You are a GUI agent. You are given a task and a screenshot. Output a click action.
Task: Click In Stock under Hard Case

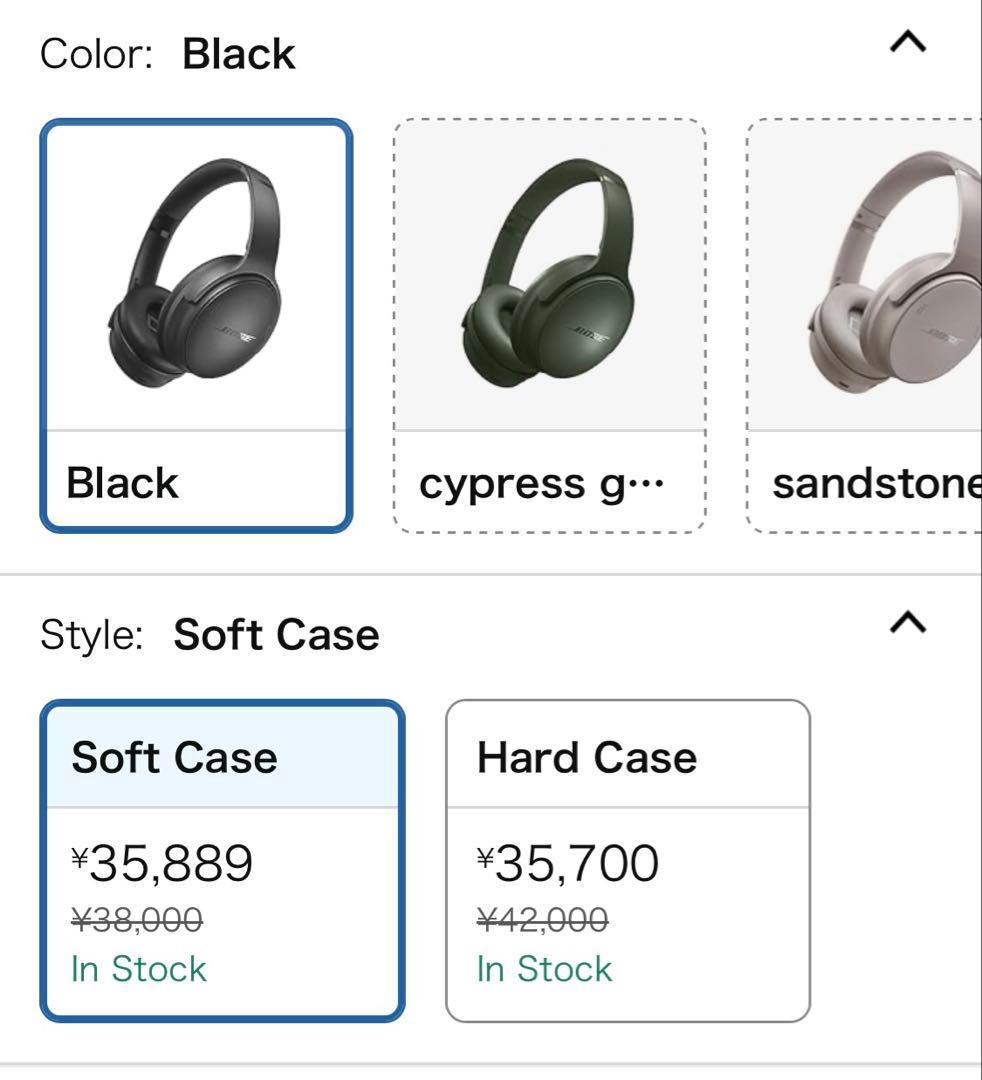543,968
